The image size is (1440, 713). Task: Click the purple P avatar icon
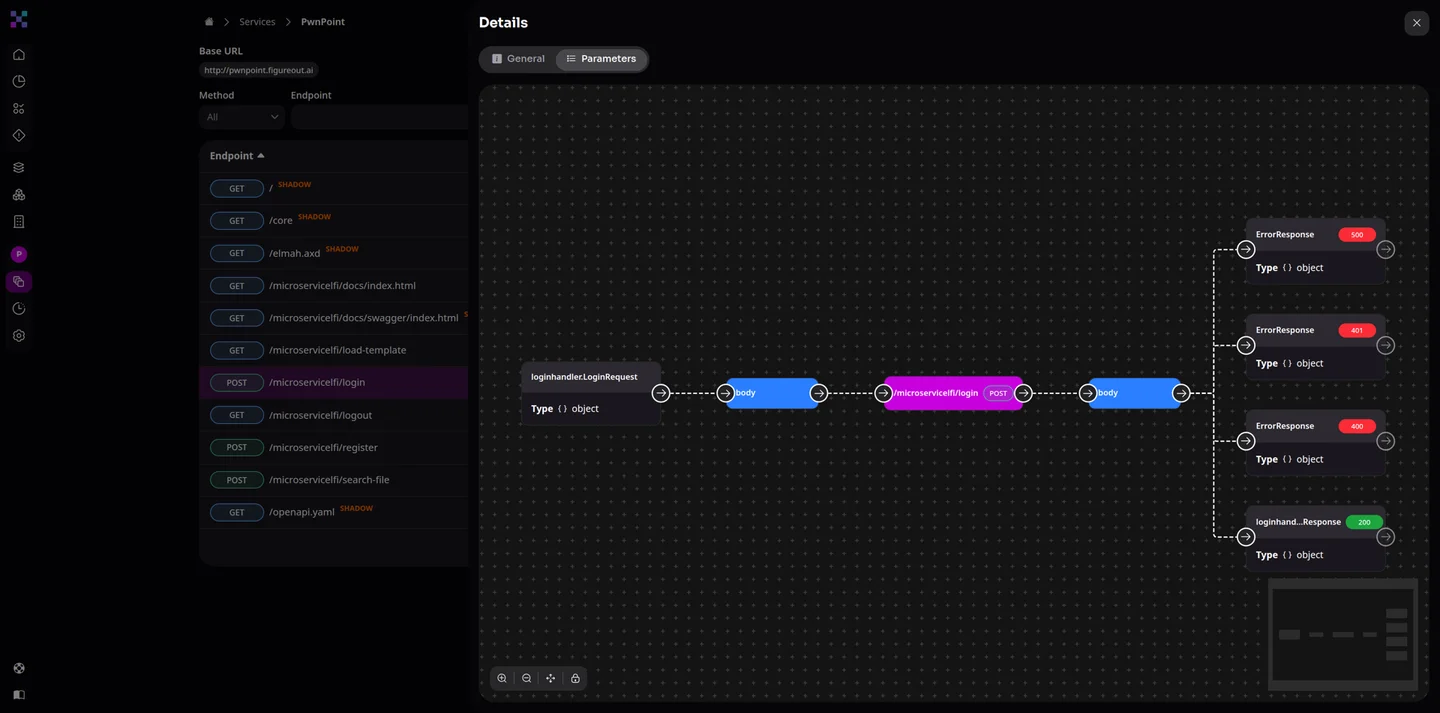(19, 255)
